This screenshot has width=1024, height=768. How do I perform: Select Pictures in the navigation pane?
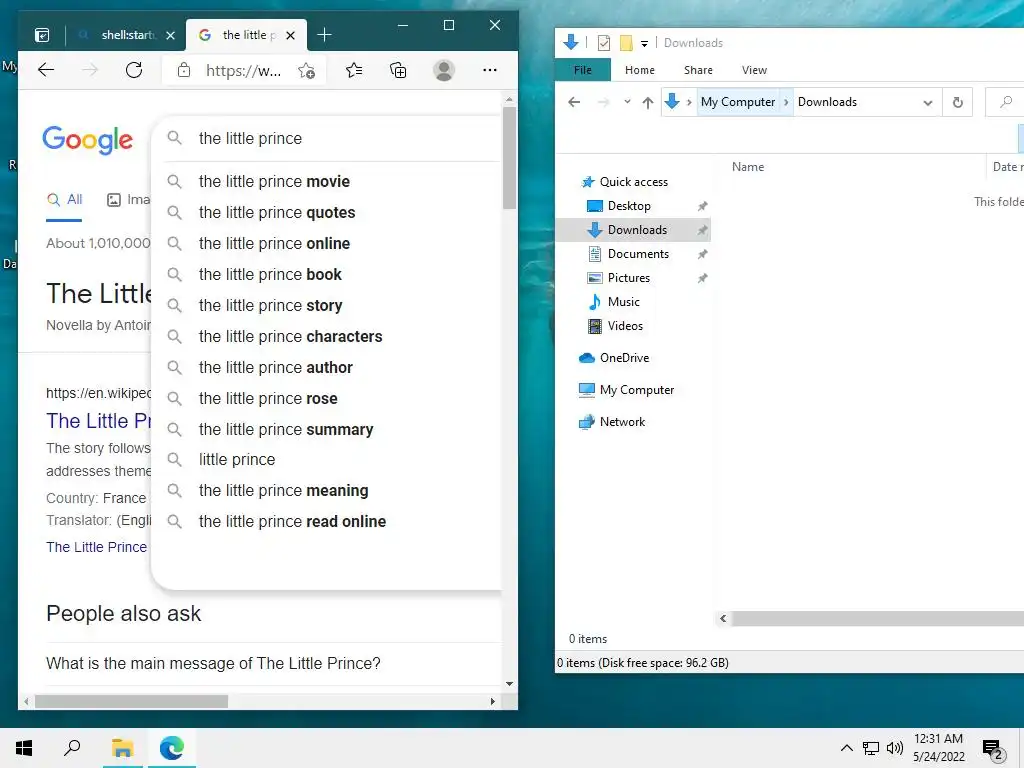point(628,278)
